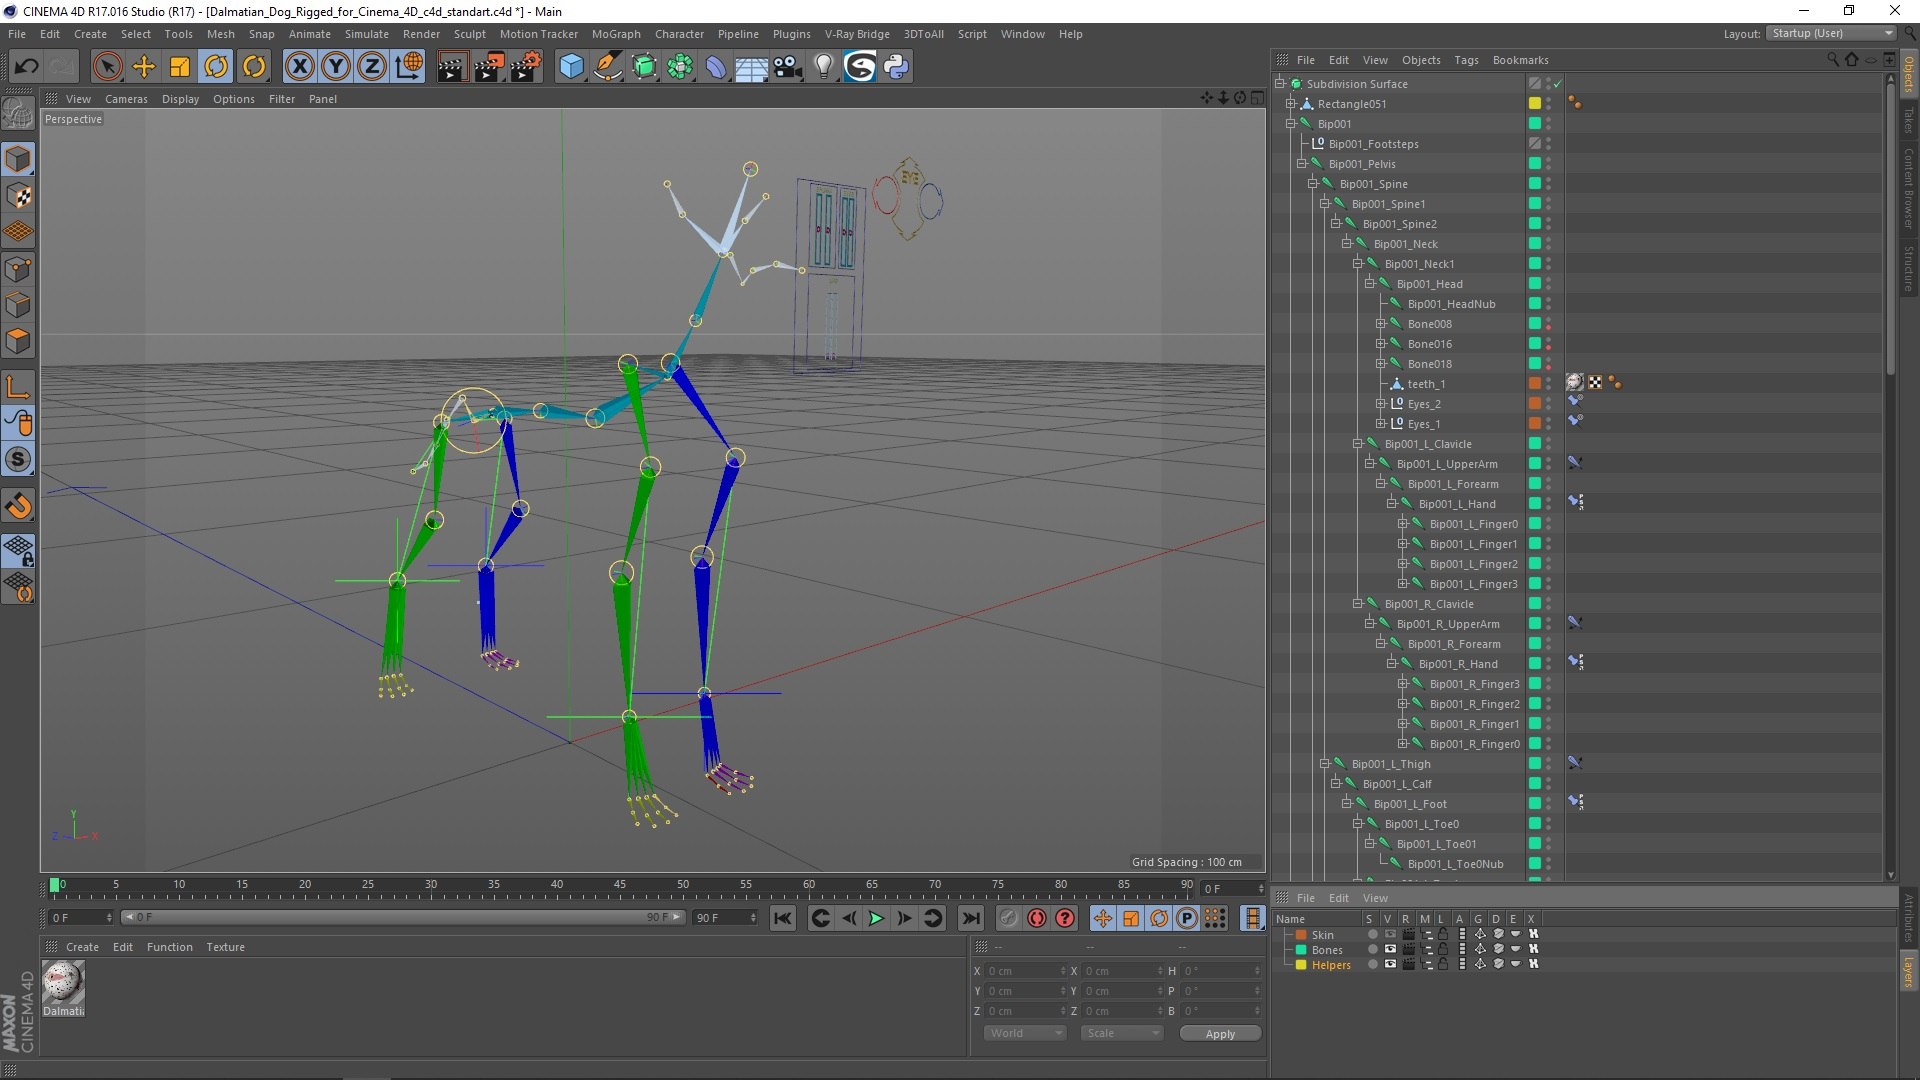Open the Layout Startup dropdown

point(1832,33)
